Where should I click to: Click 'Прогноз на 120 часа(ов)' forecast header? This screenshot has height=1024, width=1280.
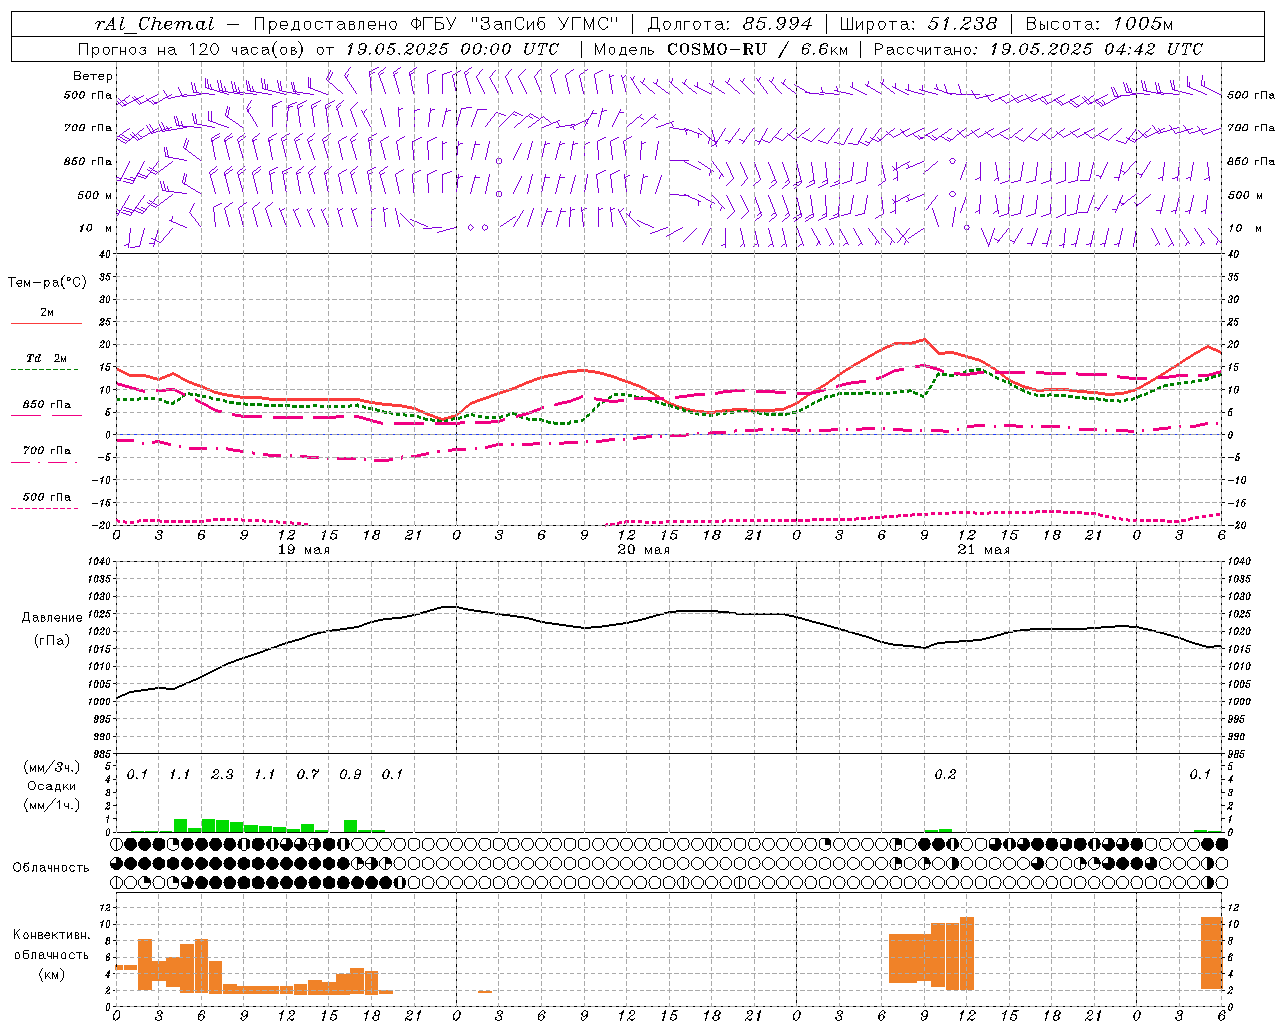pyautogui.click(x=192, y=49)
